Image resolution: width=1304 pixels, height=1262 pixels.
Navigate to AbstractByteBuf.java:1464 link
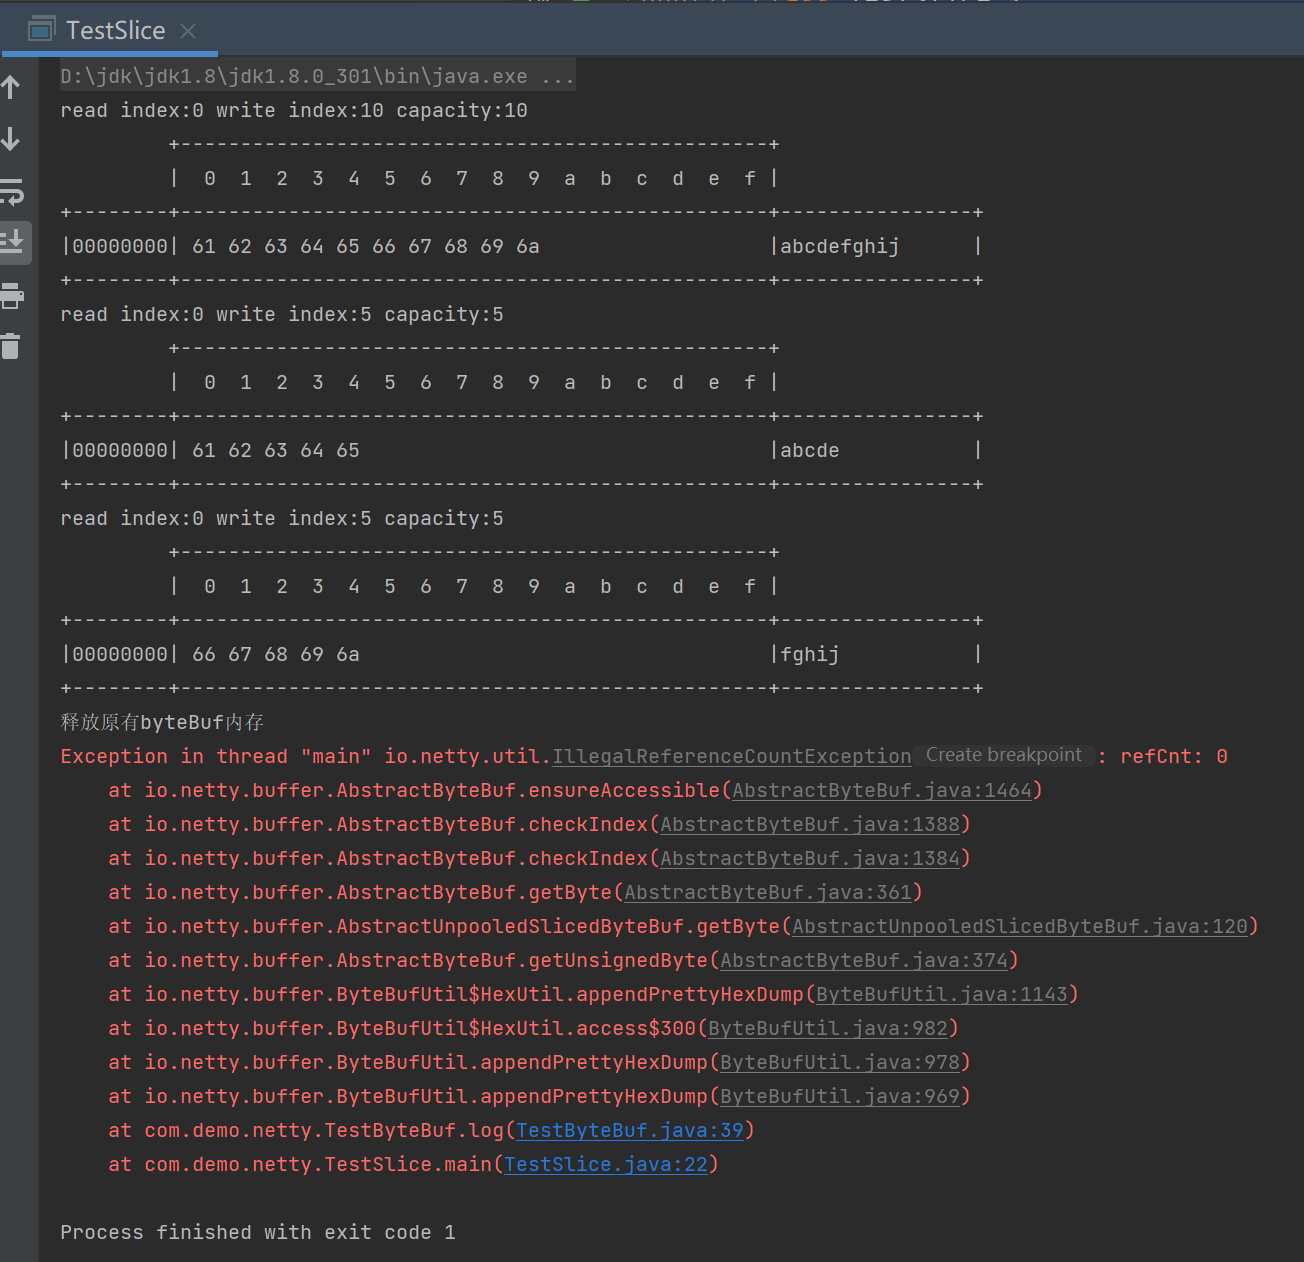881,791
